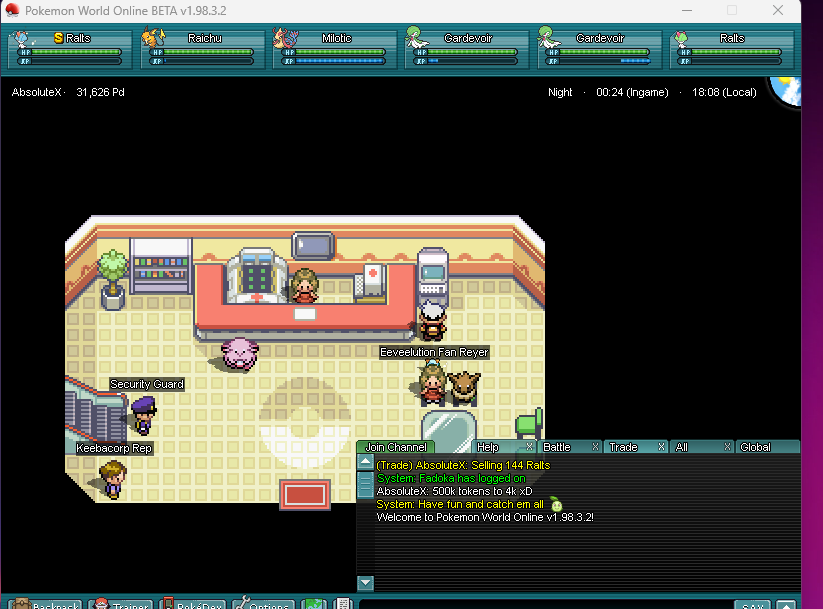
Task: Open the Trainer card
Action: pos(121,604)
